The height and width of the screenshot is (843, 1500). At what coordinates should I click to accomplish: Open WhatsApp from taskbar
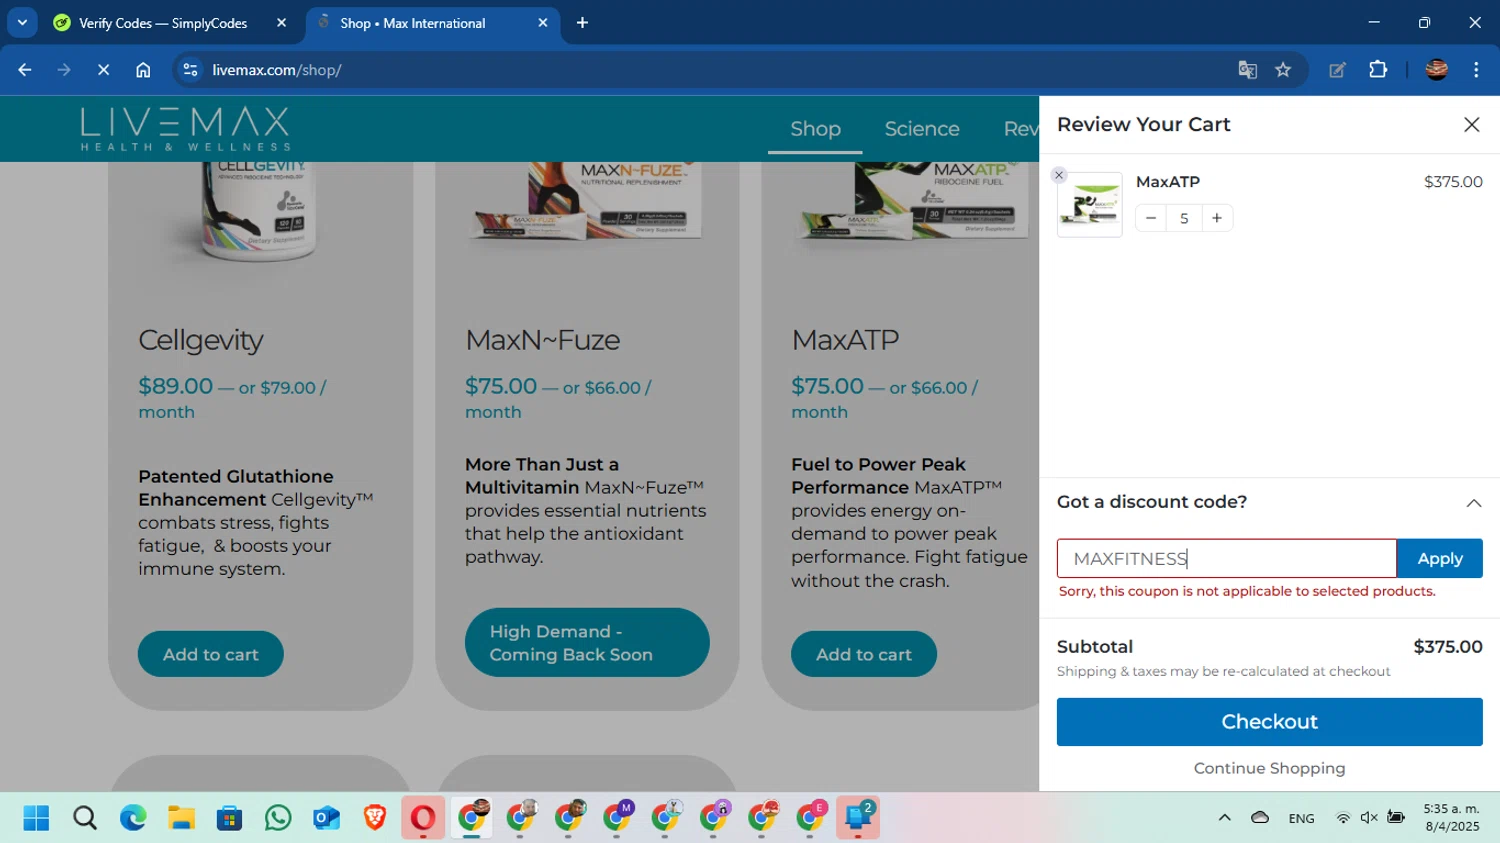[278, 818]
